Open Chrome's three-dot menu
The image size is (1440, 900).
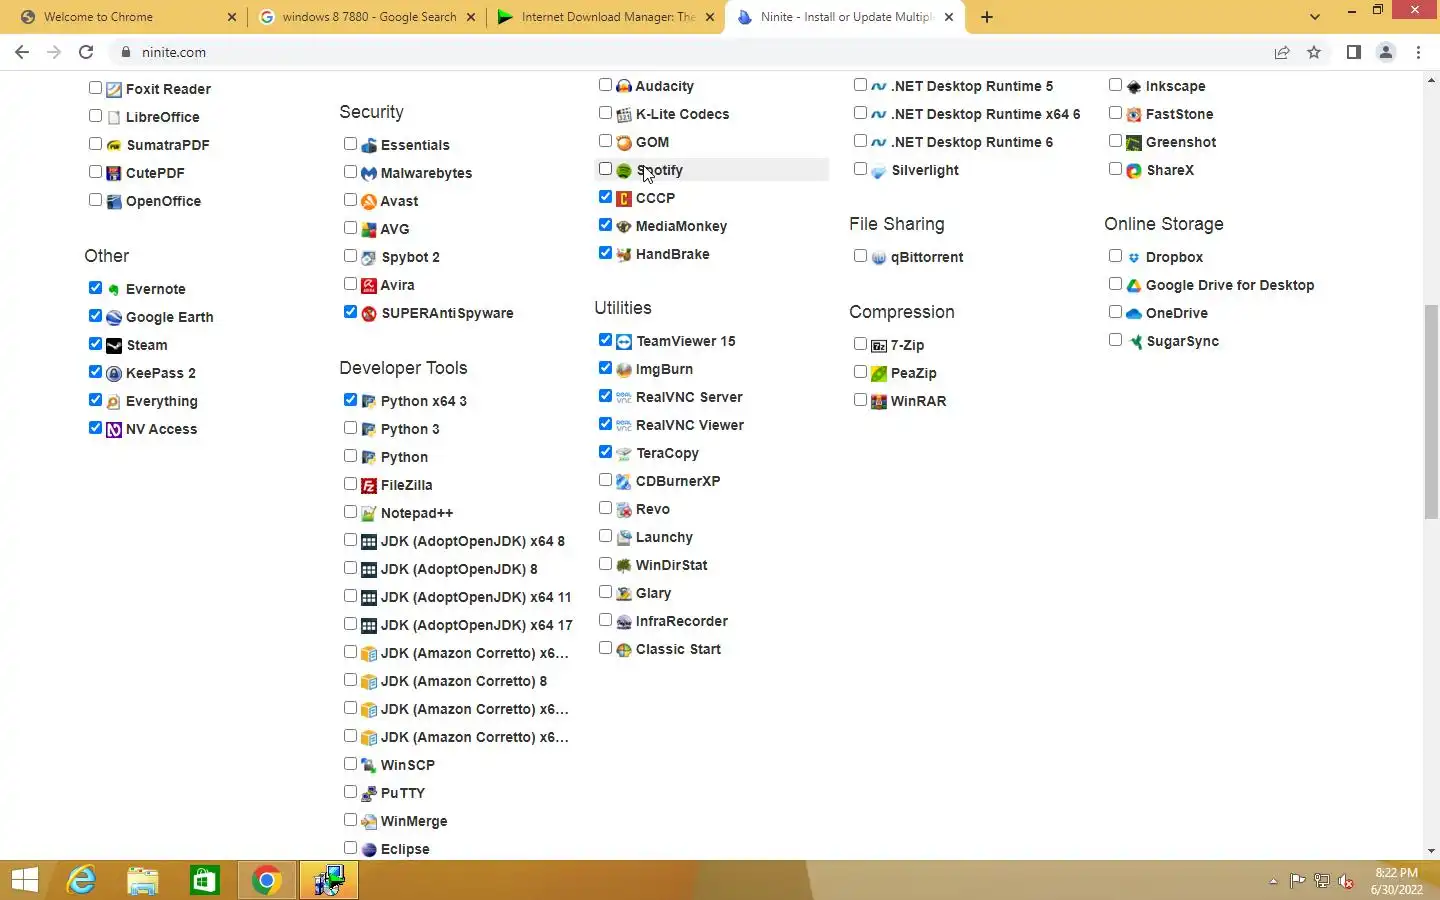click(1418, 52)
